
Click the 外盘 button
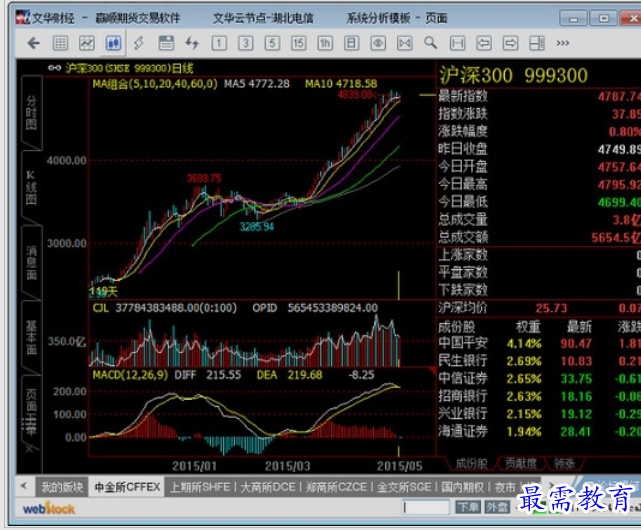tap(497, 508)
